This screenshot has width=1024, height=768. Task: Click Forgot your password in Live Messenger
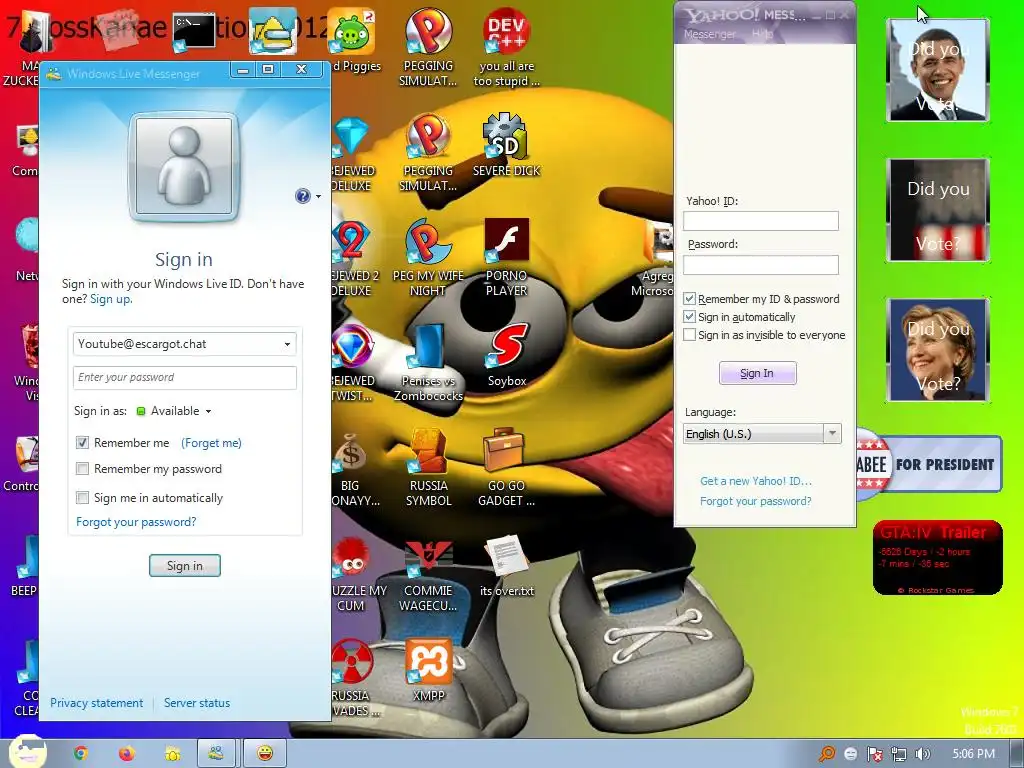tap(136, 522)
